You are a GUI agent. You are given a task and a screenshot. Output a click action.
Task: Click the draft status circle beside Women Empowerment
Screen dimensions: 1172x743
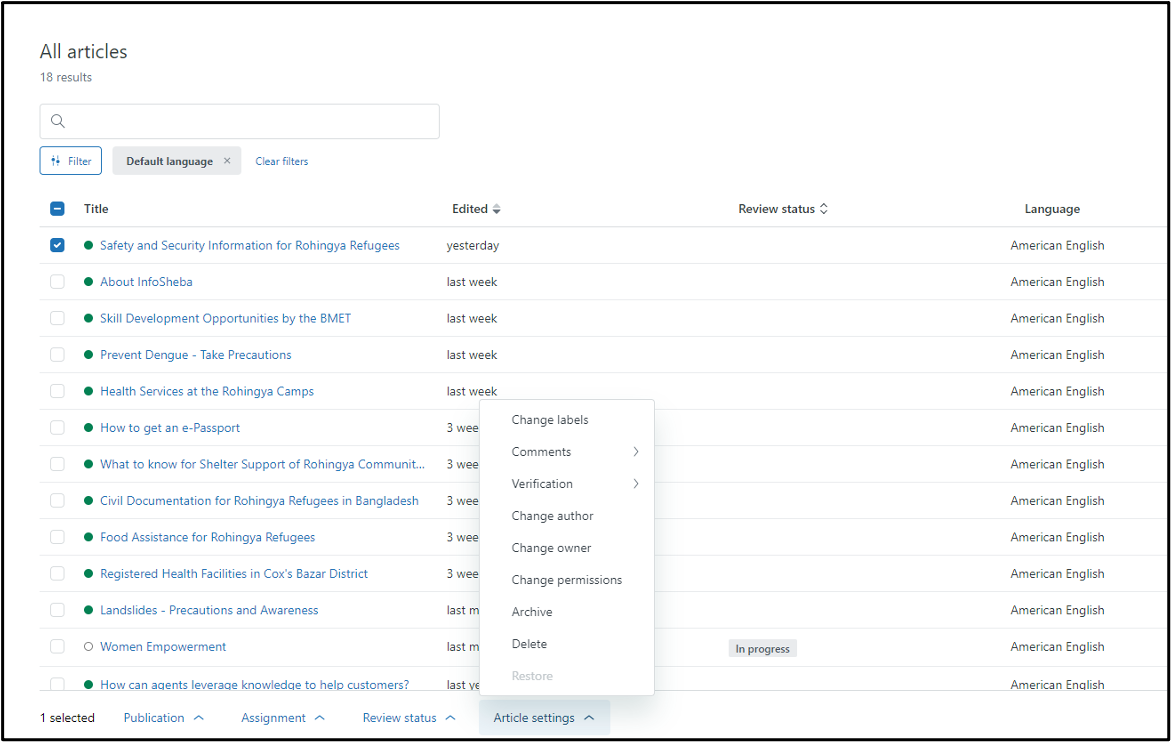(89, 647)
